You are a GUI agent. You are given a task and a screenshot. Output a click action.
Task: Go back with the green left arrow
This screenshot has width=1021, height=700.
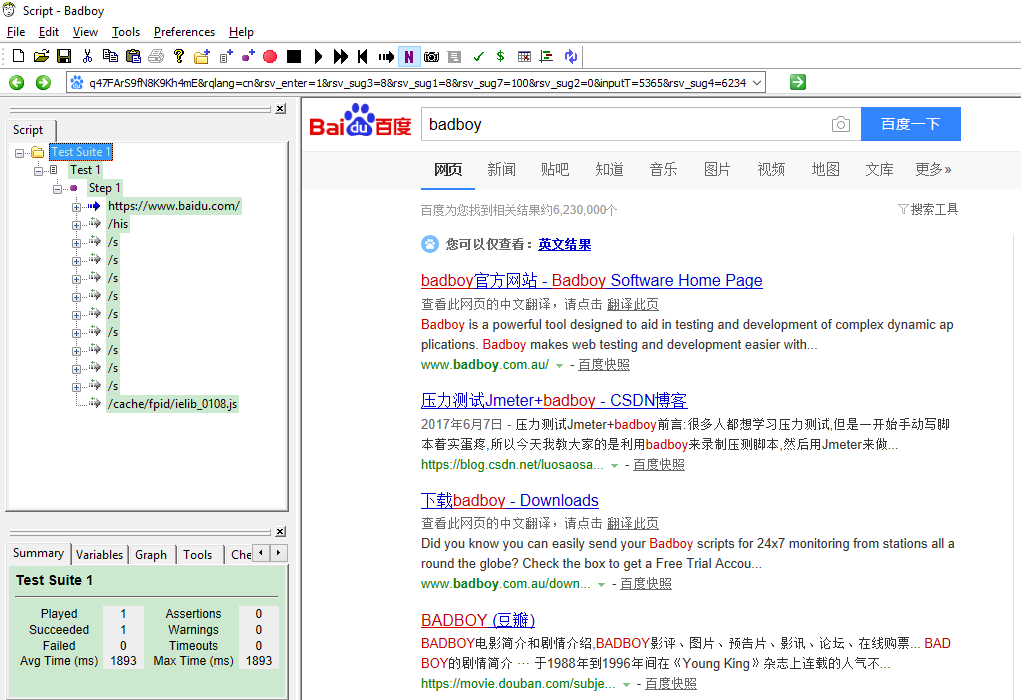(17, 83)
